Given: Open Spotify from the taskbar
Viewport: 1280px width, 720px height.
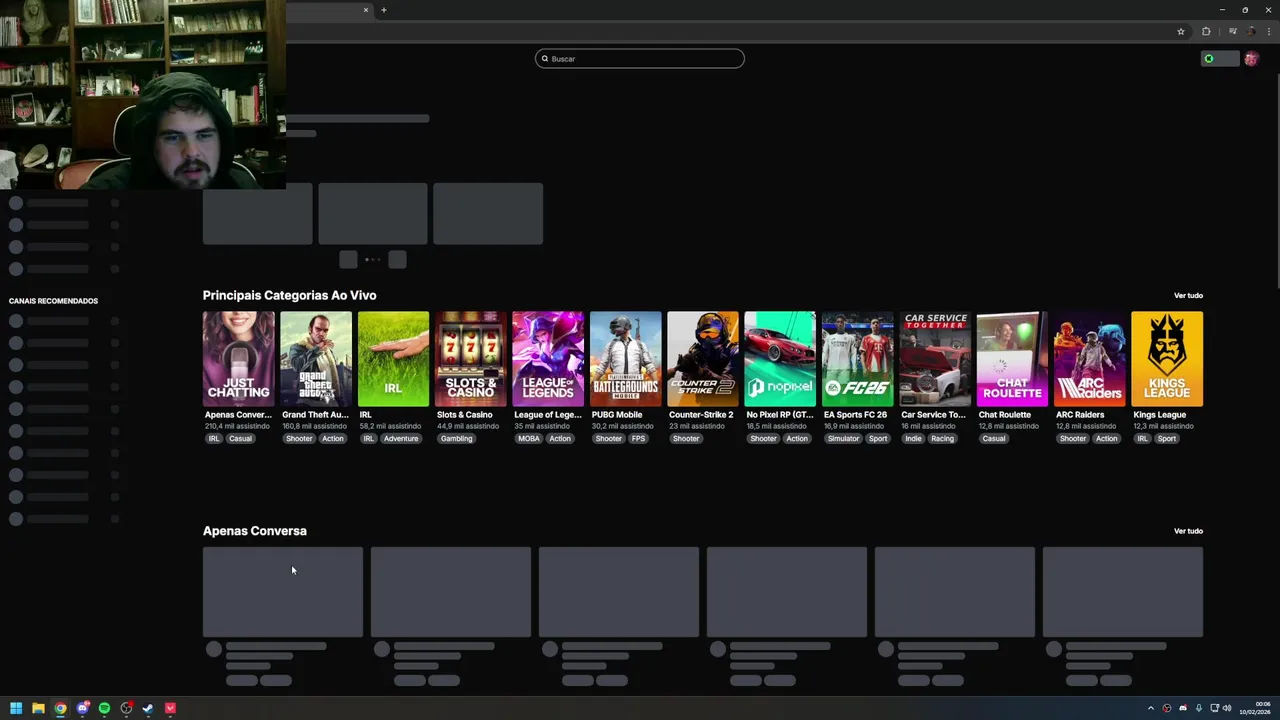Looking at the screenshot, I should 104,709.
